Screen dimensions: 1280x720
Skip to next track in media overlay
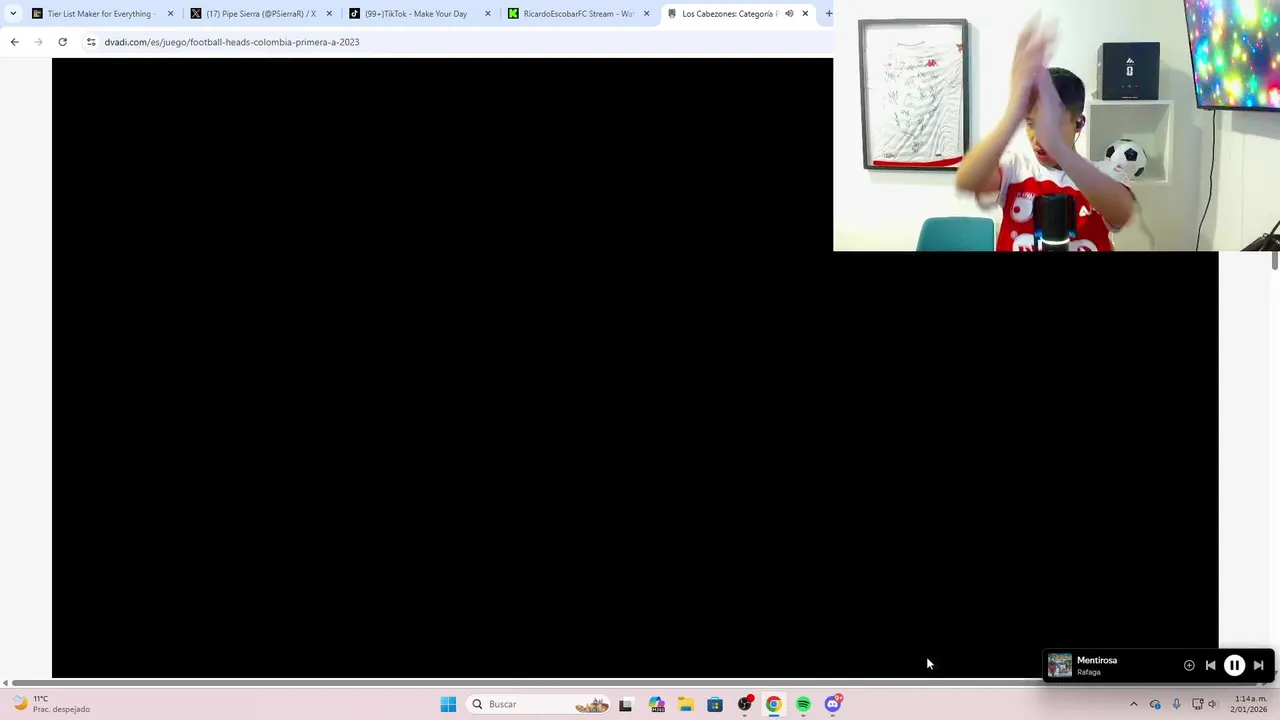[x=1259, y=665]
